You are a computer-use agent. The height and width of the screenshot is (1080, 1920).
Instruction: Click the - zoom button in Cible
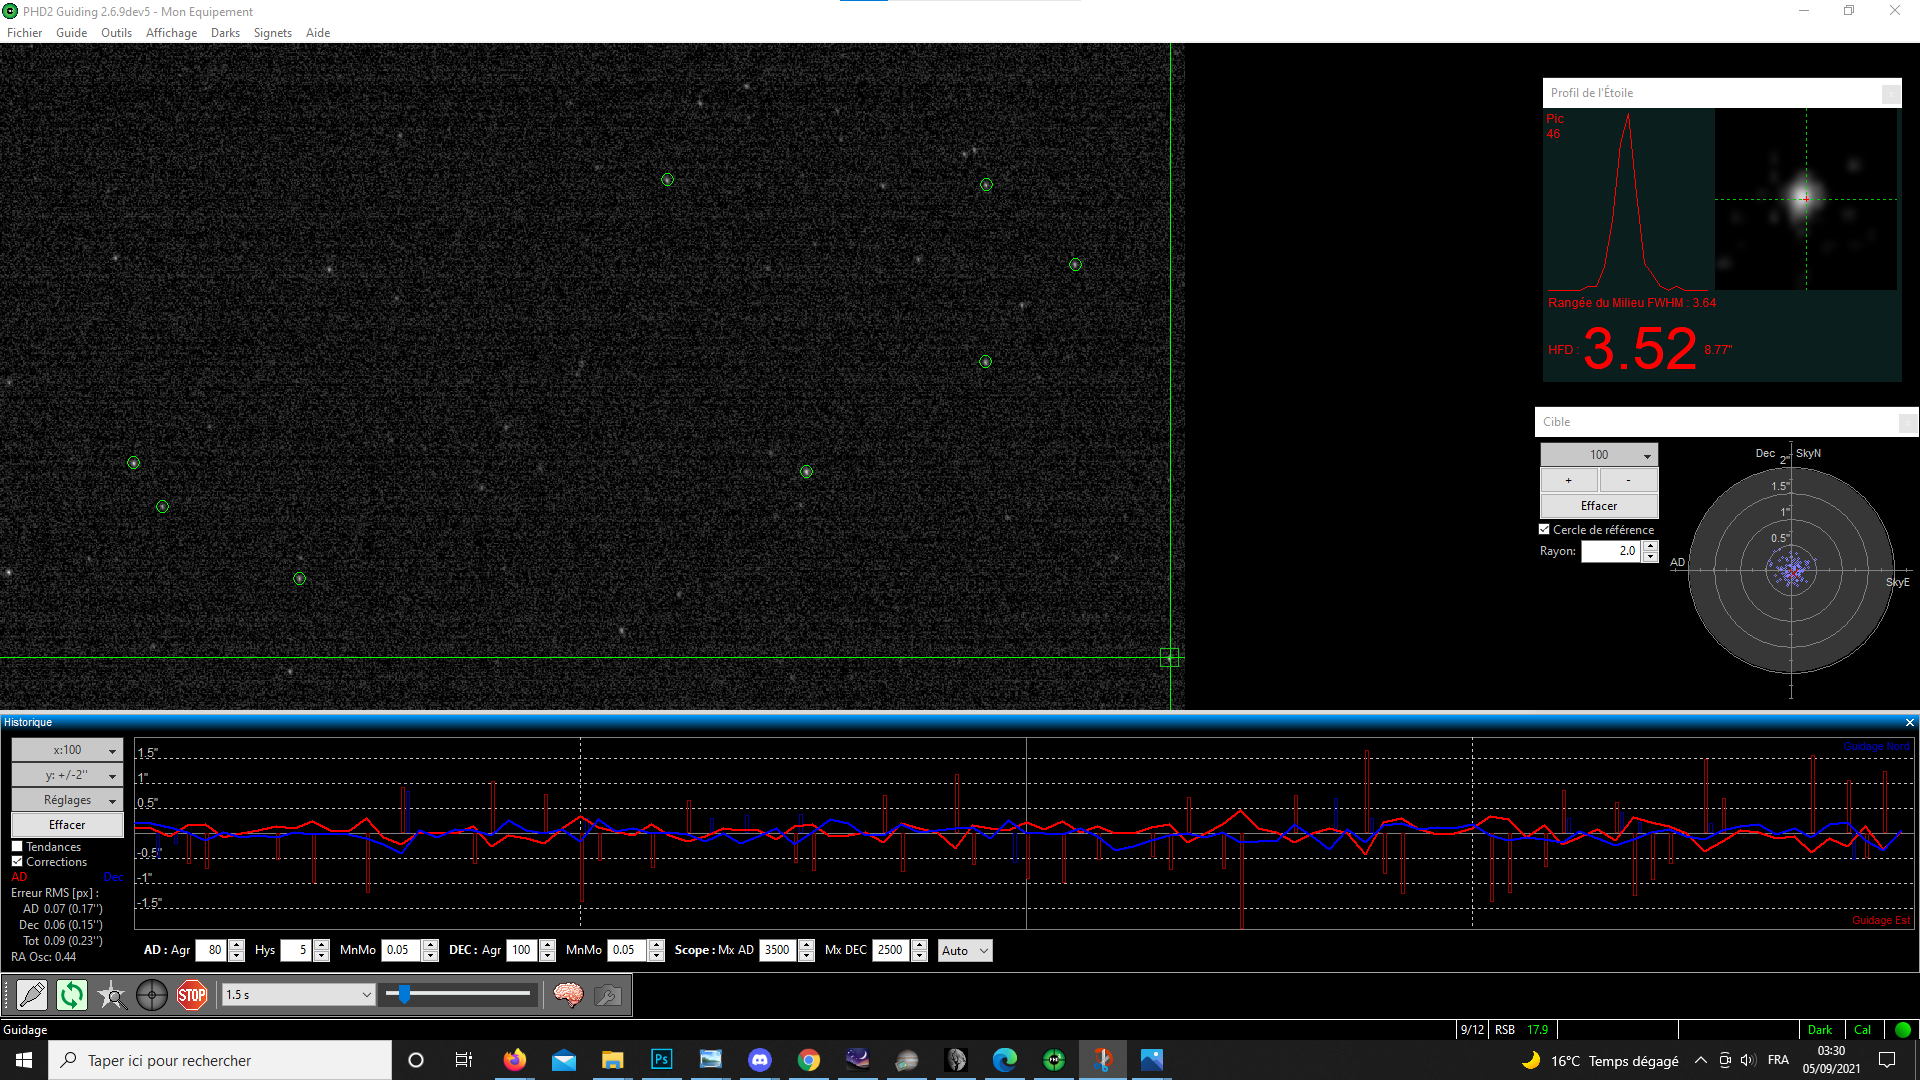tap(1629, 481)
